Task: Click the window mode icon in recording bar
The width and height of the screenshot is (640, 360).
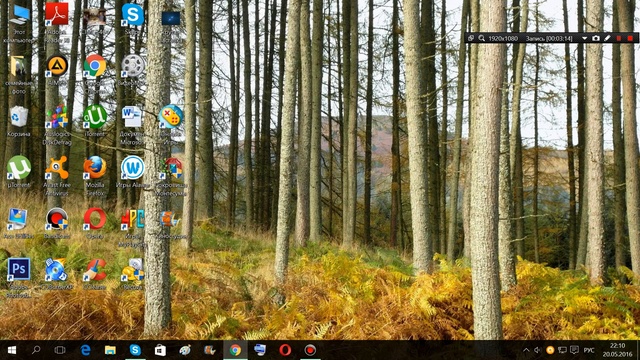Action: [471, 38]
